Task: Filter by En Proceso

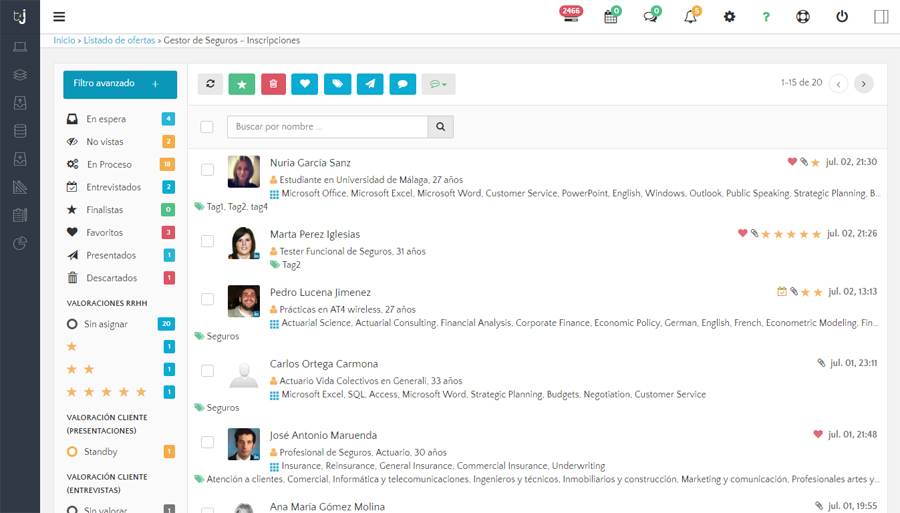Action: tap(121, 164)
